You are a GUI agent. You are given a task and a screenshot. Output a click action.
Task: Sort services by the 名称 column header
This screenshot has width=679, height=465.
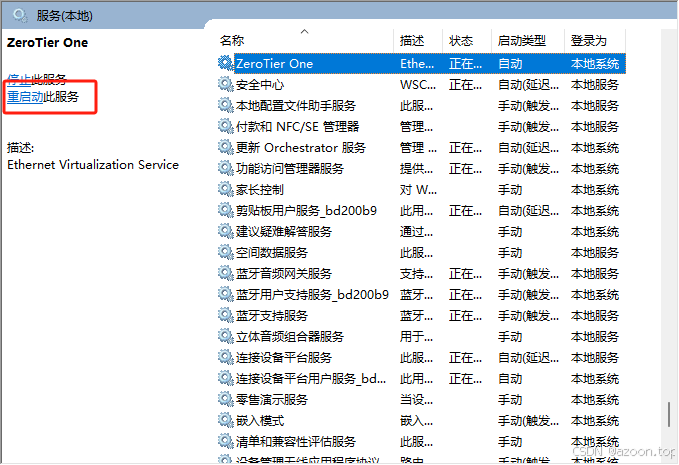(232, 41)
